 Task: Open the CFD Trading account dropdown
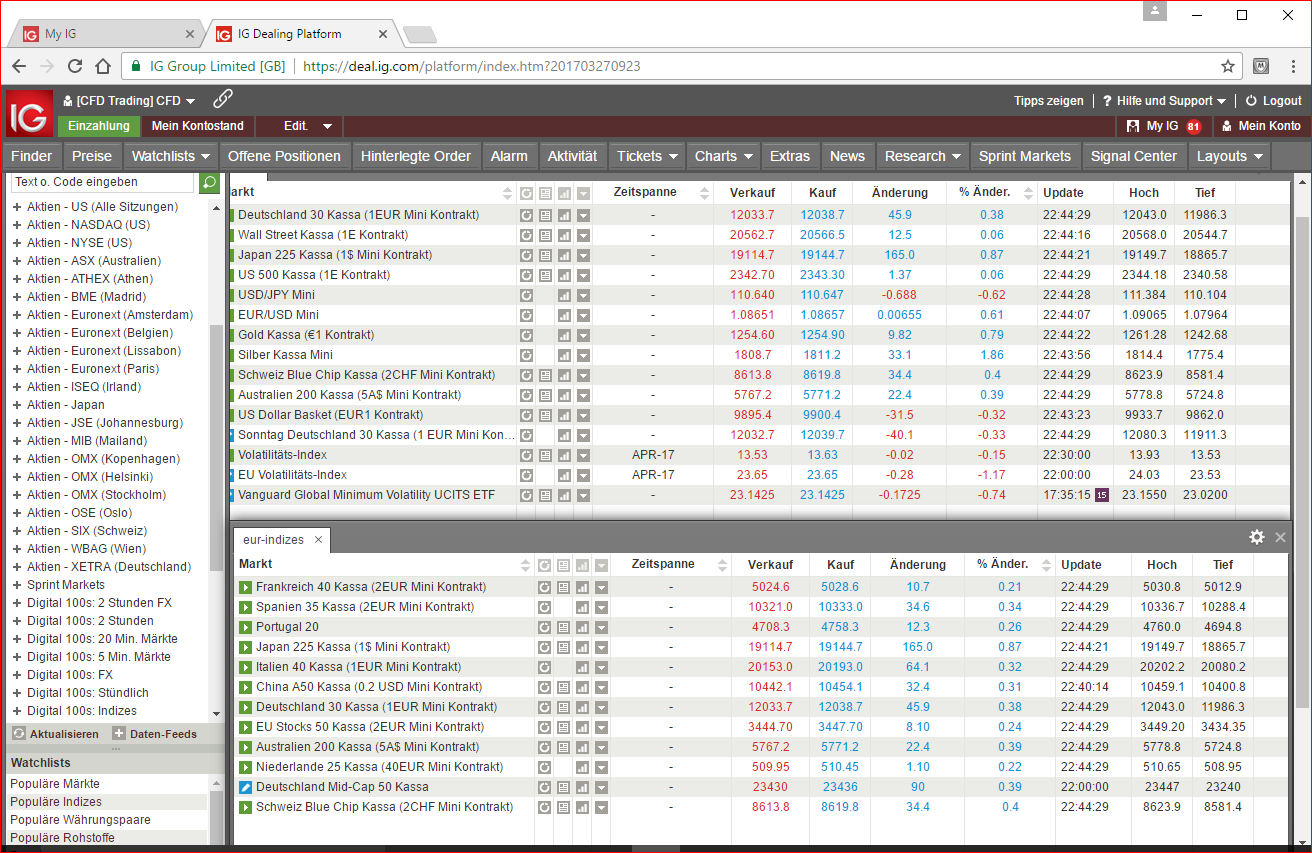[129, 101]
